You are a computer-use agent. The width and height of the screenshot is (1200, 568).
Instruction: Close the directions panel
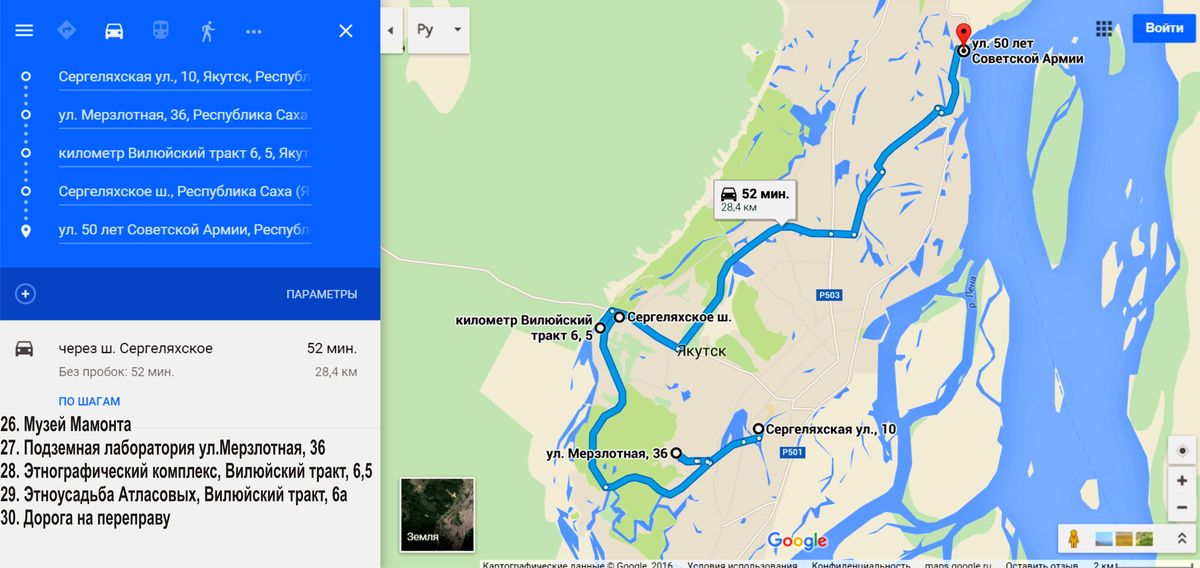[346, 31]
